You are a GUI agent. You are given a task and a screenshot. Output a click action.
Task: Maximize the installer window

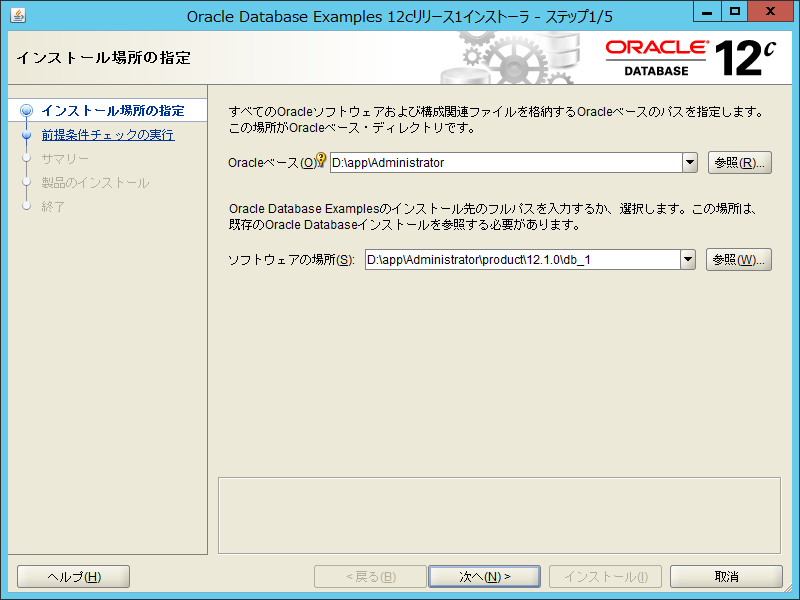coord(735,12)
